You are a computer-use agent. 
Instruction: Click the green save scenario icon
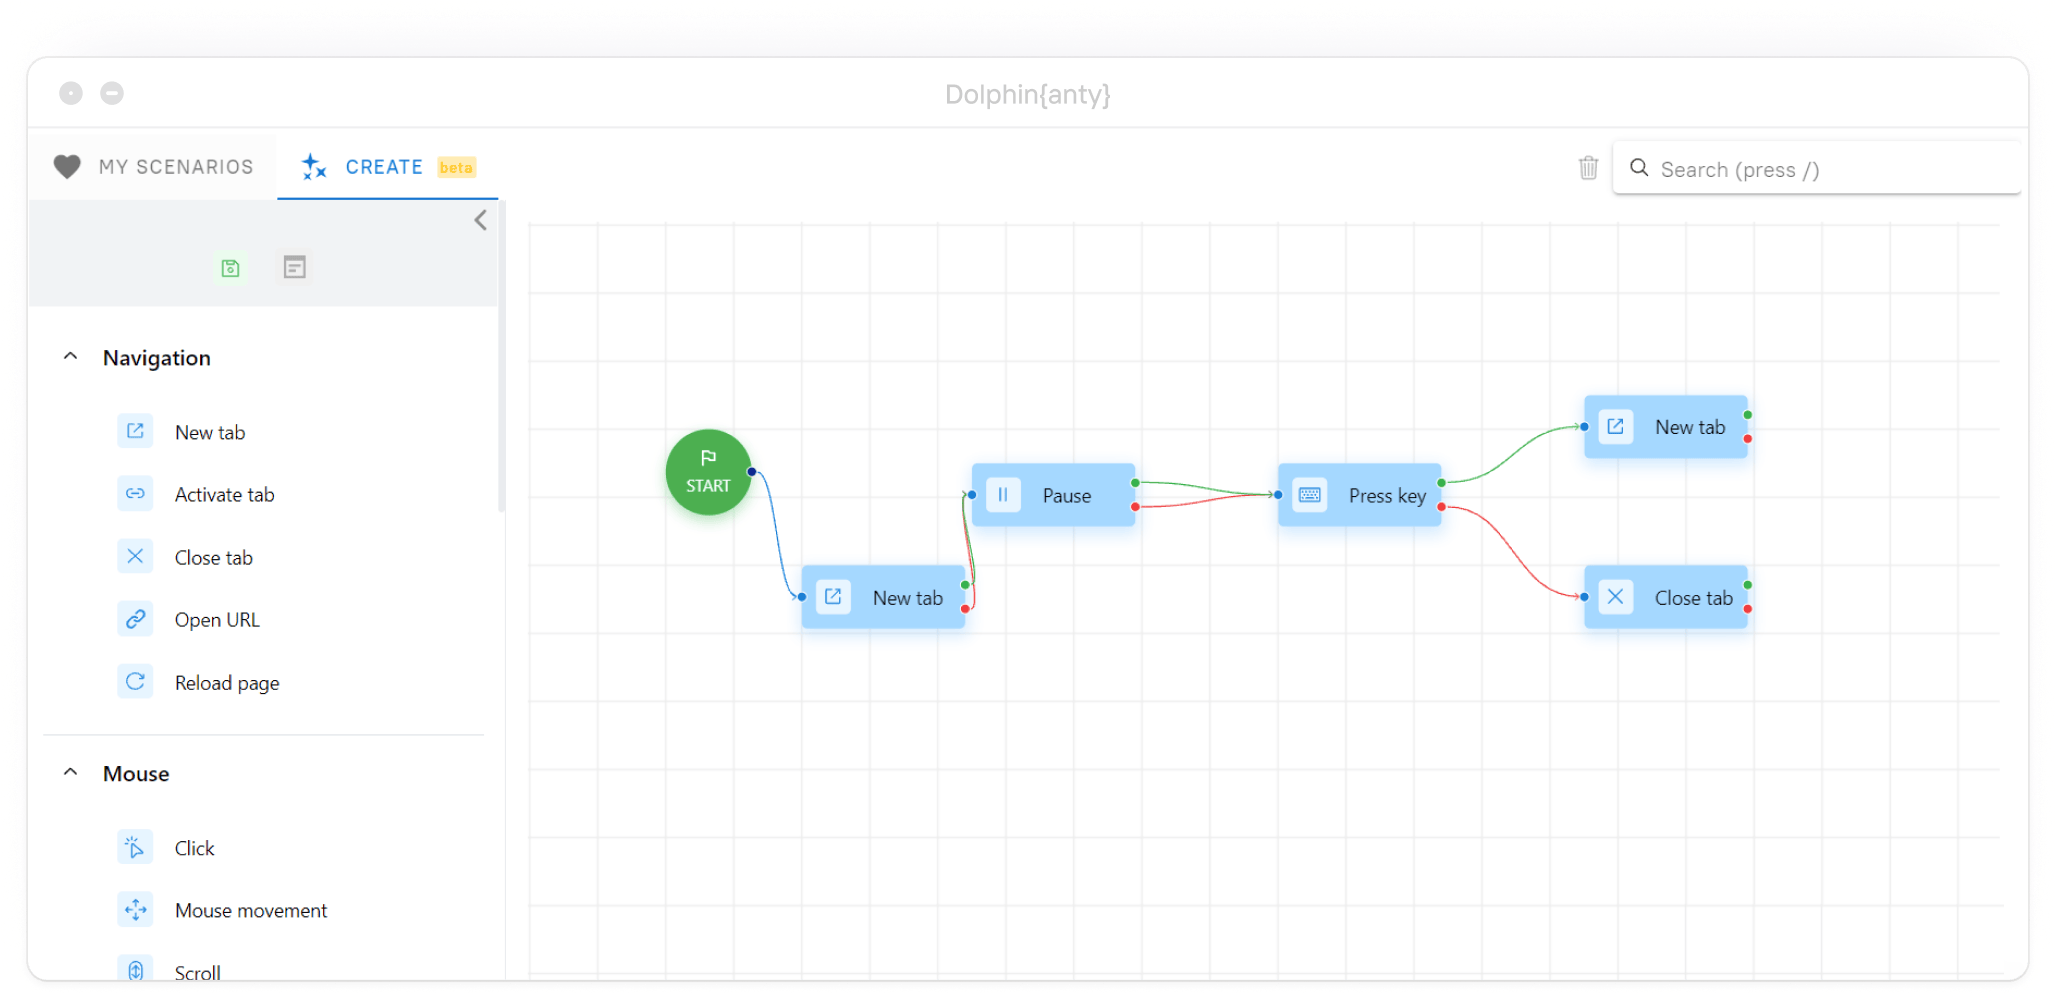pos(230,268)
